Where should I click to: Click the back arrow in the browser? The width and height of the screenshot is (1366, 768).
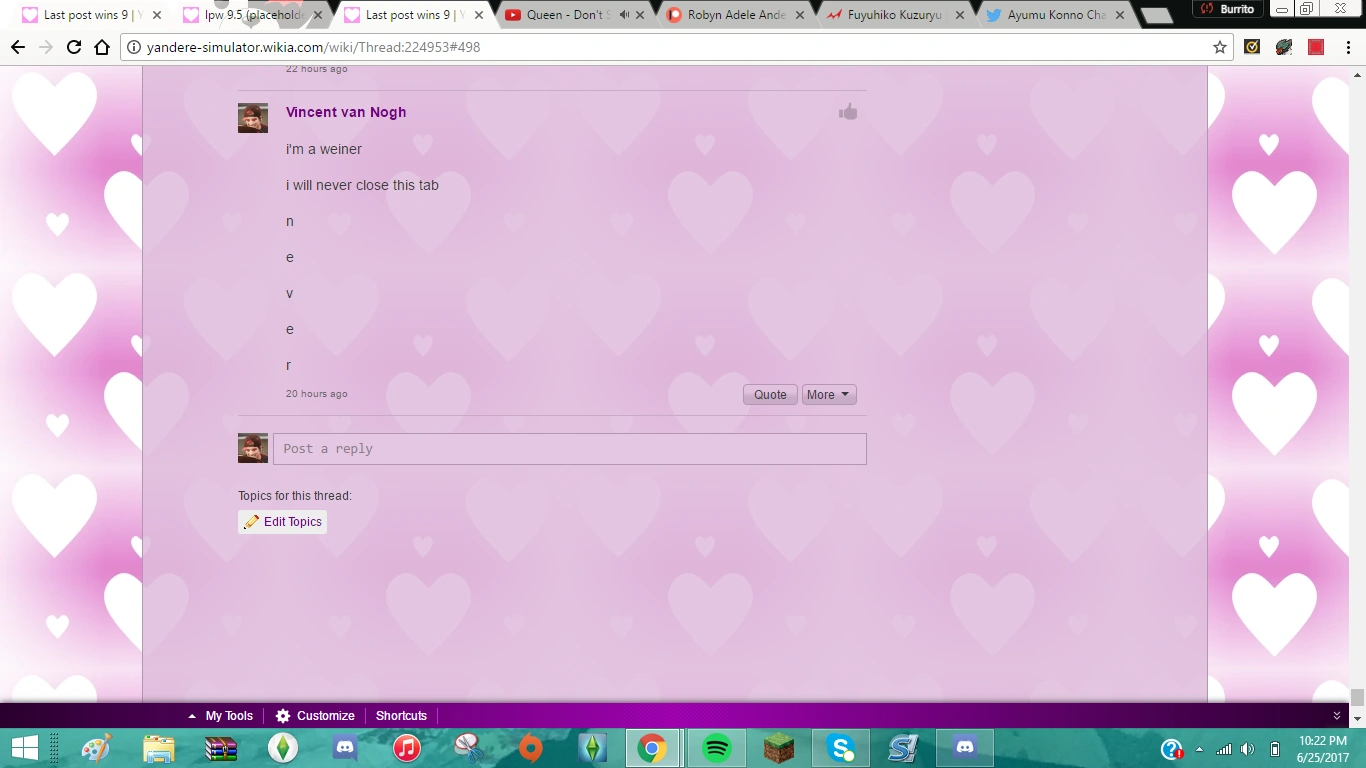pos(18,47)
